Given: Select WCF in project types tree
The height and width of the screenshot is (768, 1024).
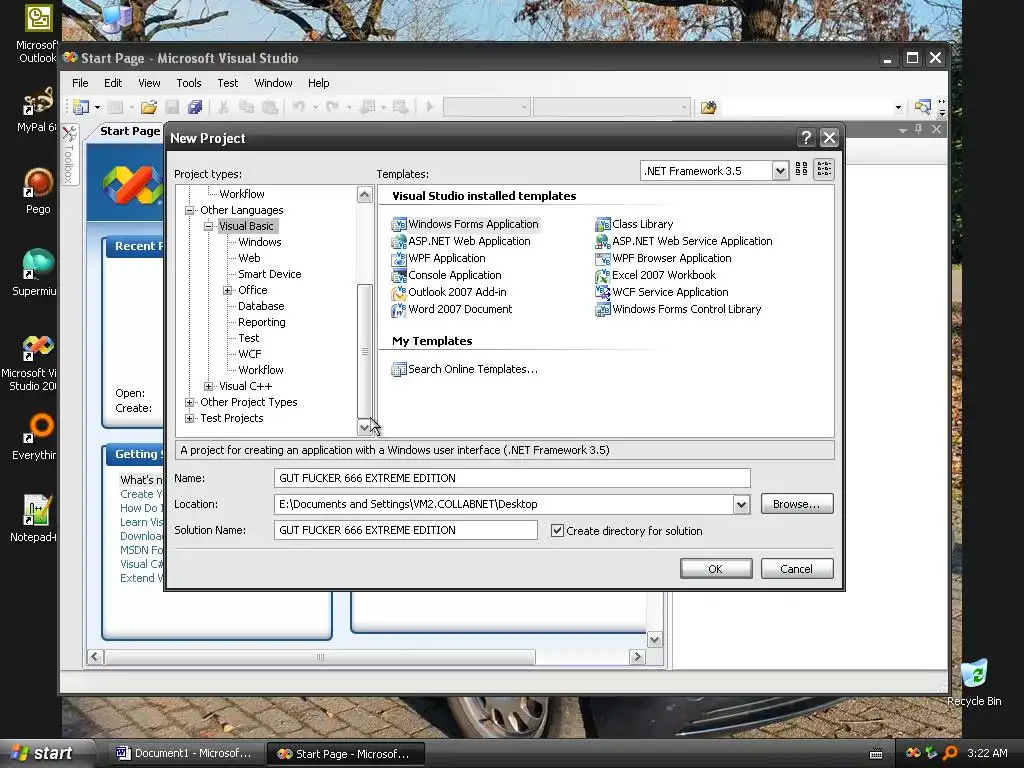Looking at the screenshot, I should pyautogui.click(x=249, y=354).
